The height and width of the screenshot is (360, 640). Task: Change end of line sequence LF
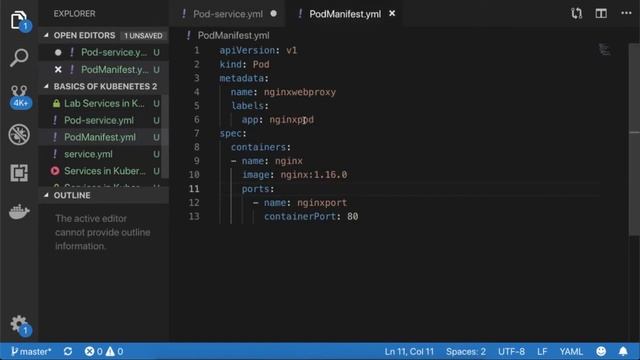pos(542,351)
